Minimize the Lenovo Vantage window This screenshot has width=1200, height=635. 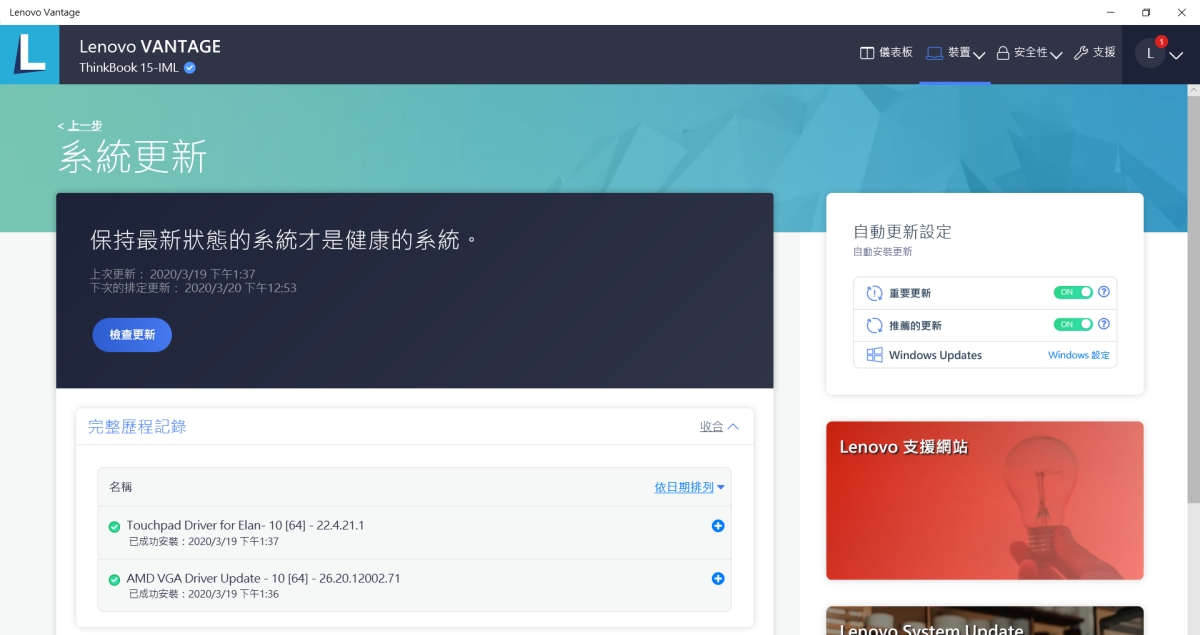1110,12
